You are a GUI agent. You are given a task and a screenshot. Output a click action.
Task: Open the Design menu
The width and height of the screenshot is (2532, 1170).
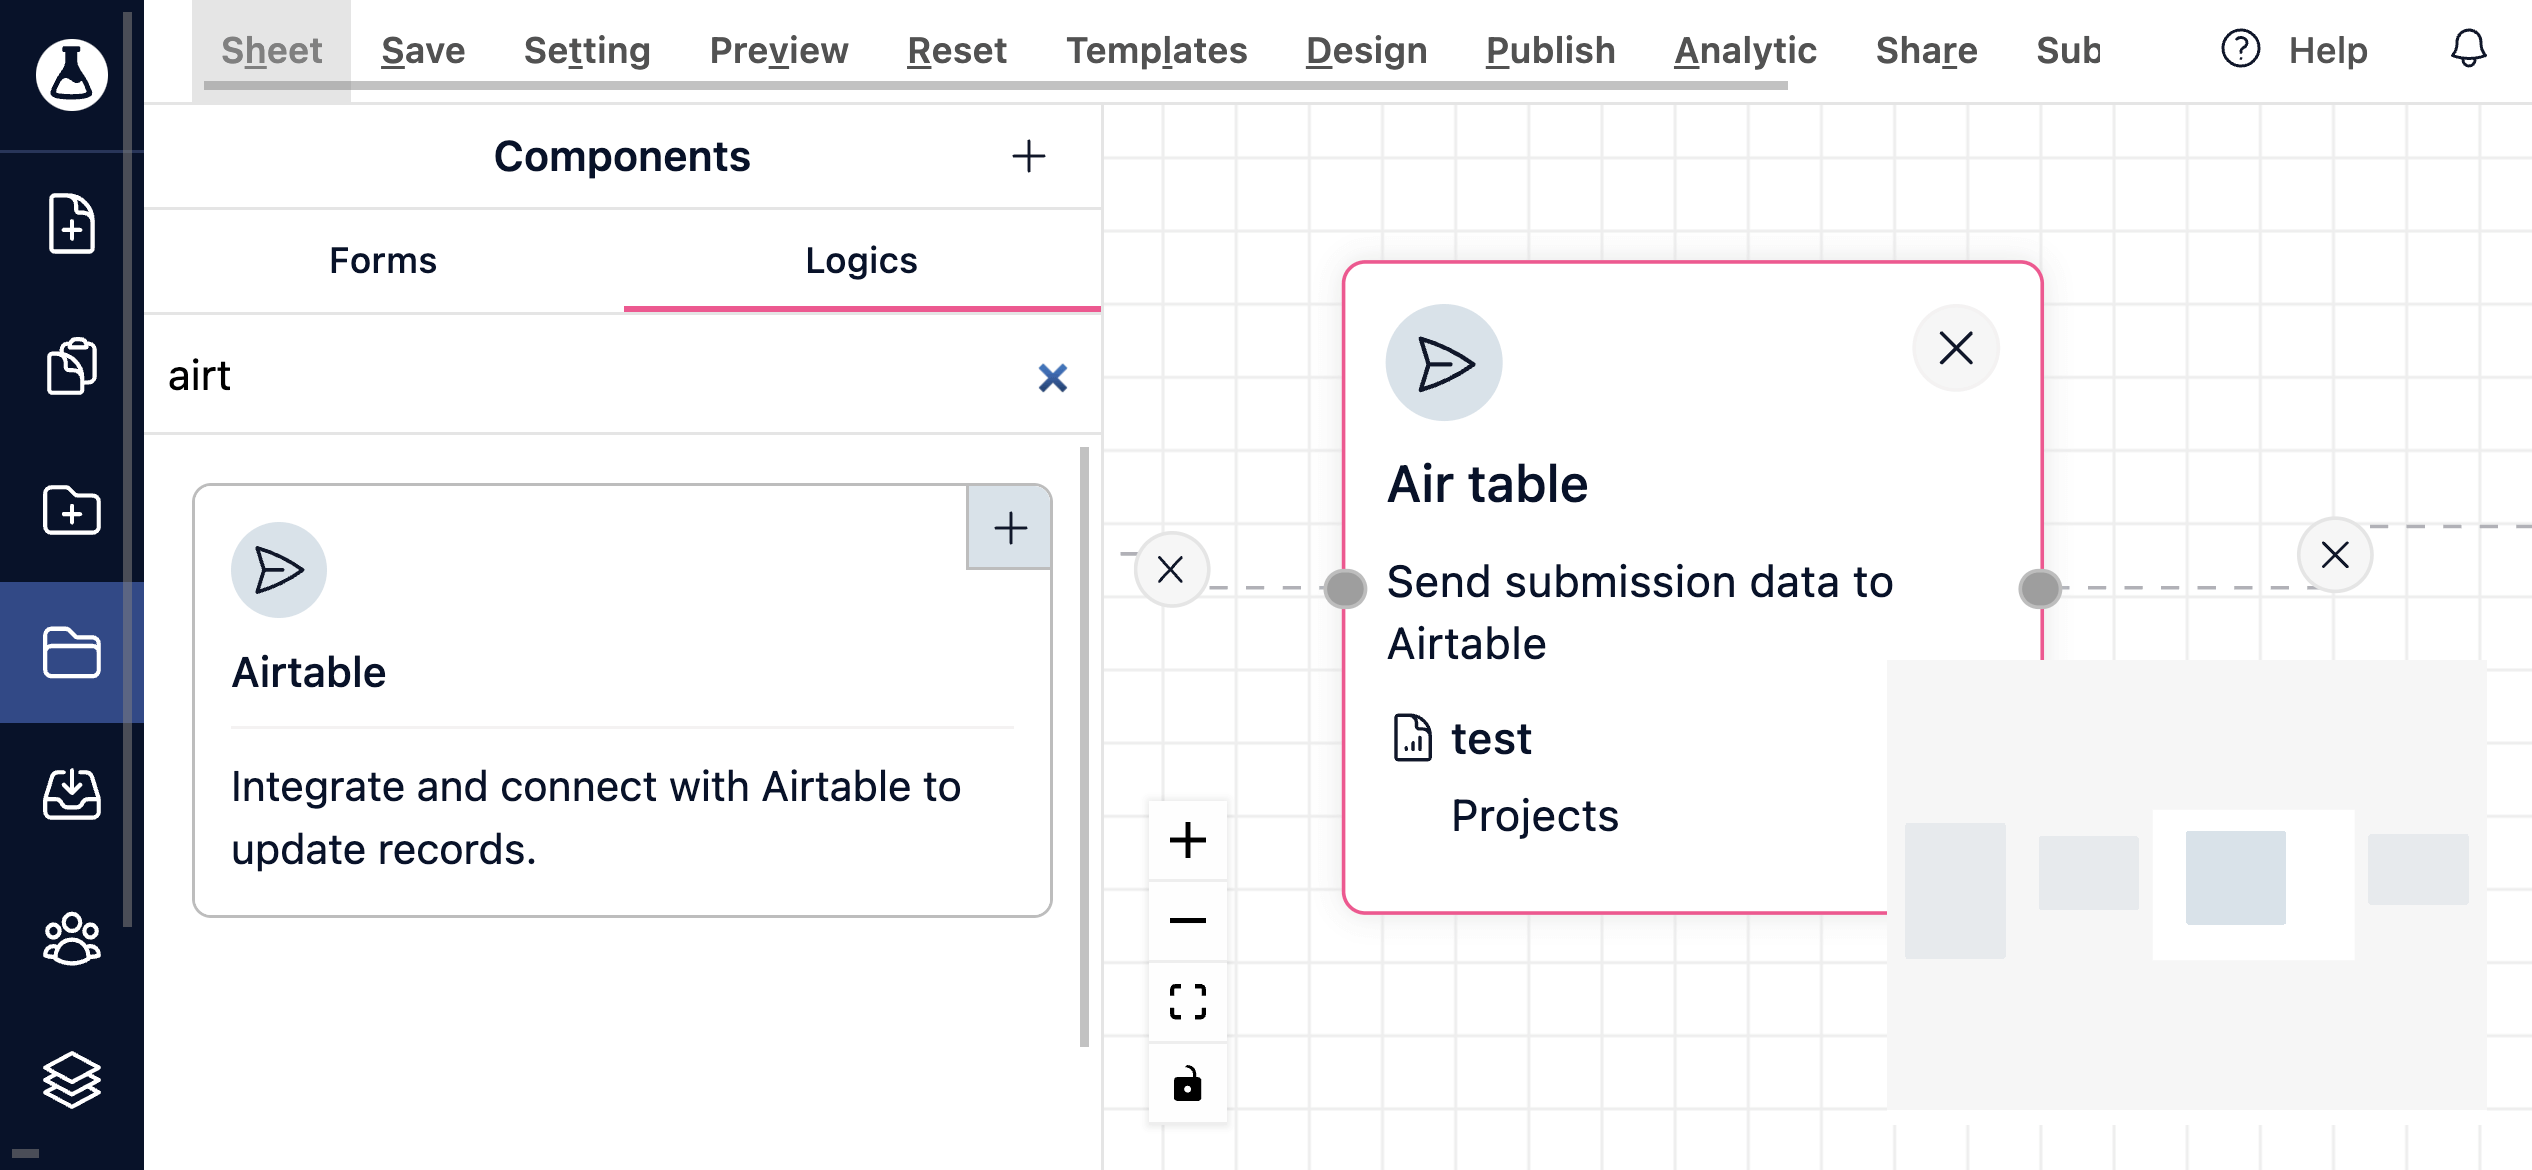[x=1367, y=50]
